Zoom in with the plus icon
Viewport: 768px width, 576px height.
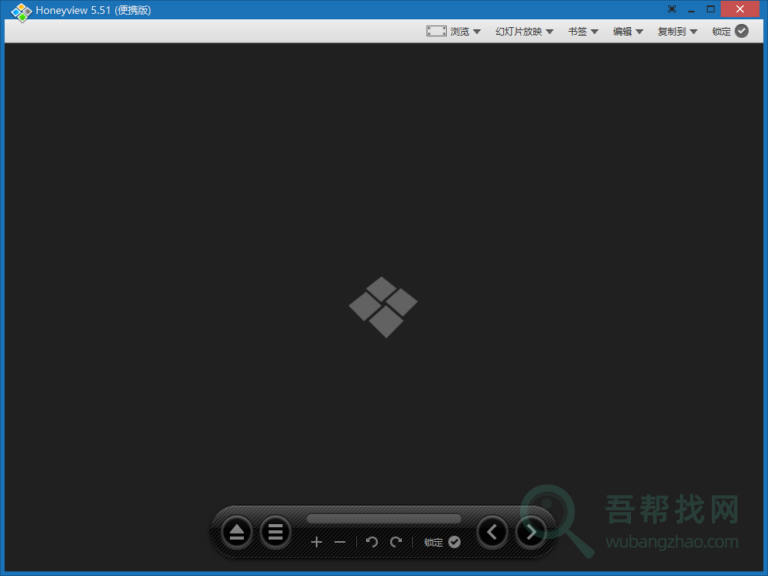316,542
